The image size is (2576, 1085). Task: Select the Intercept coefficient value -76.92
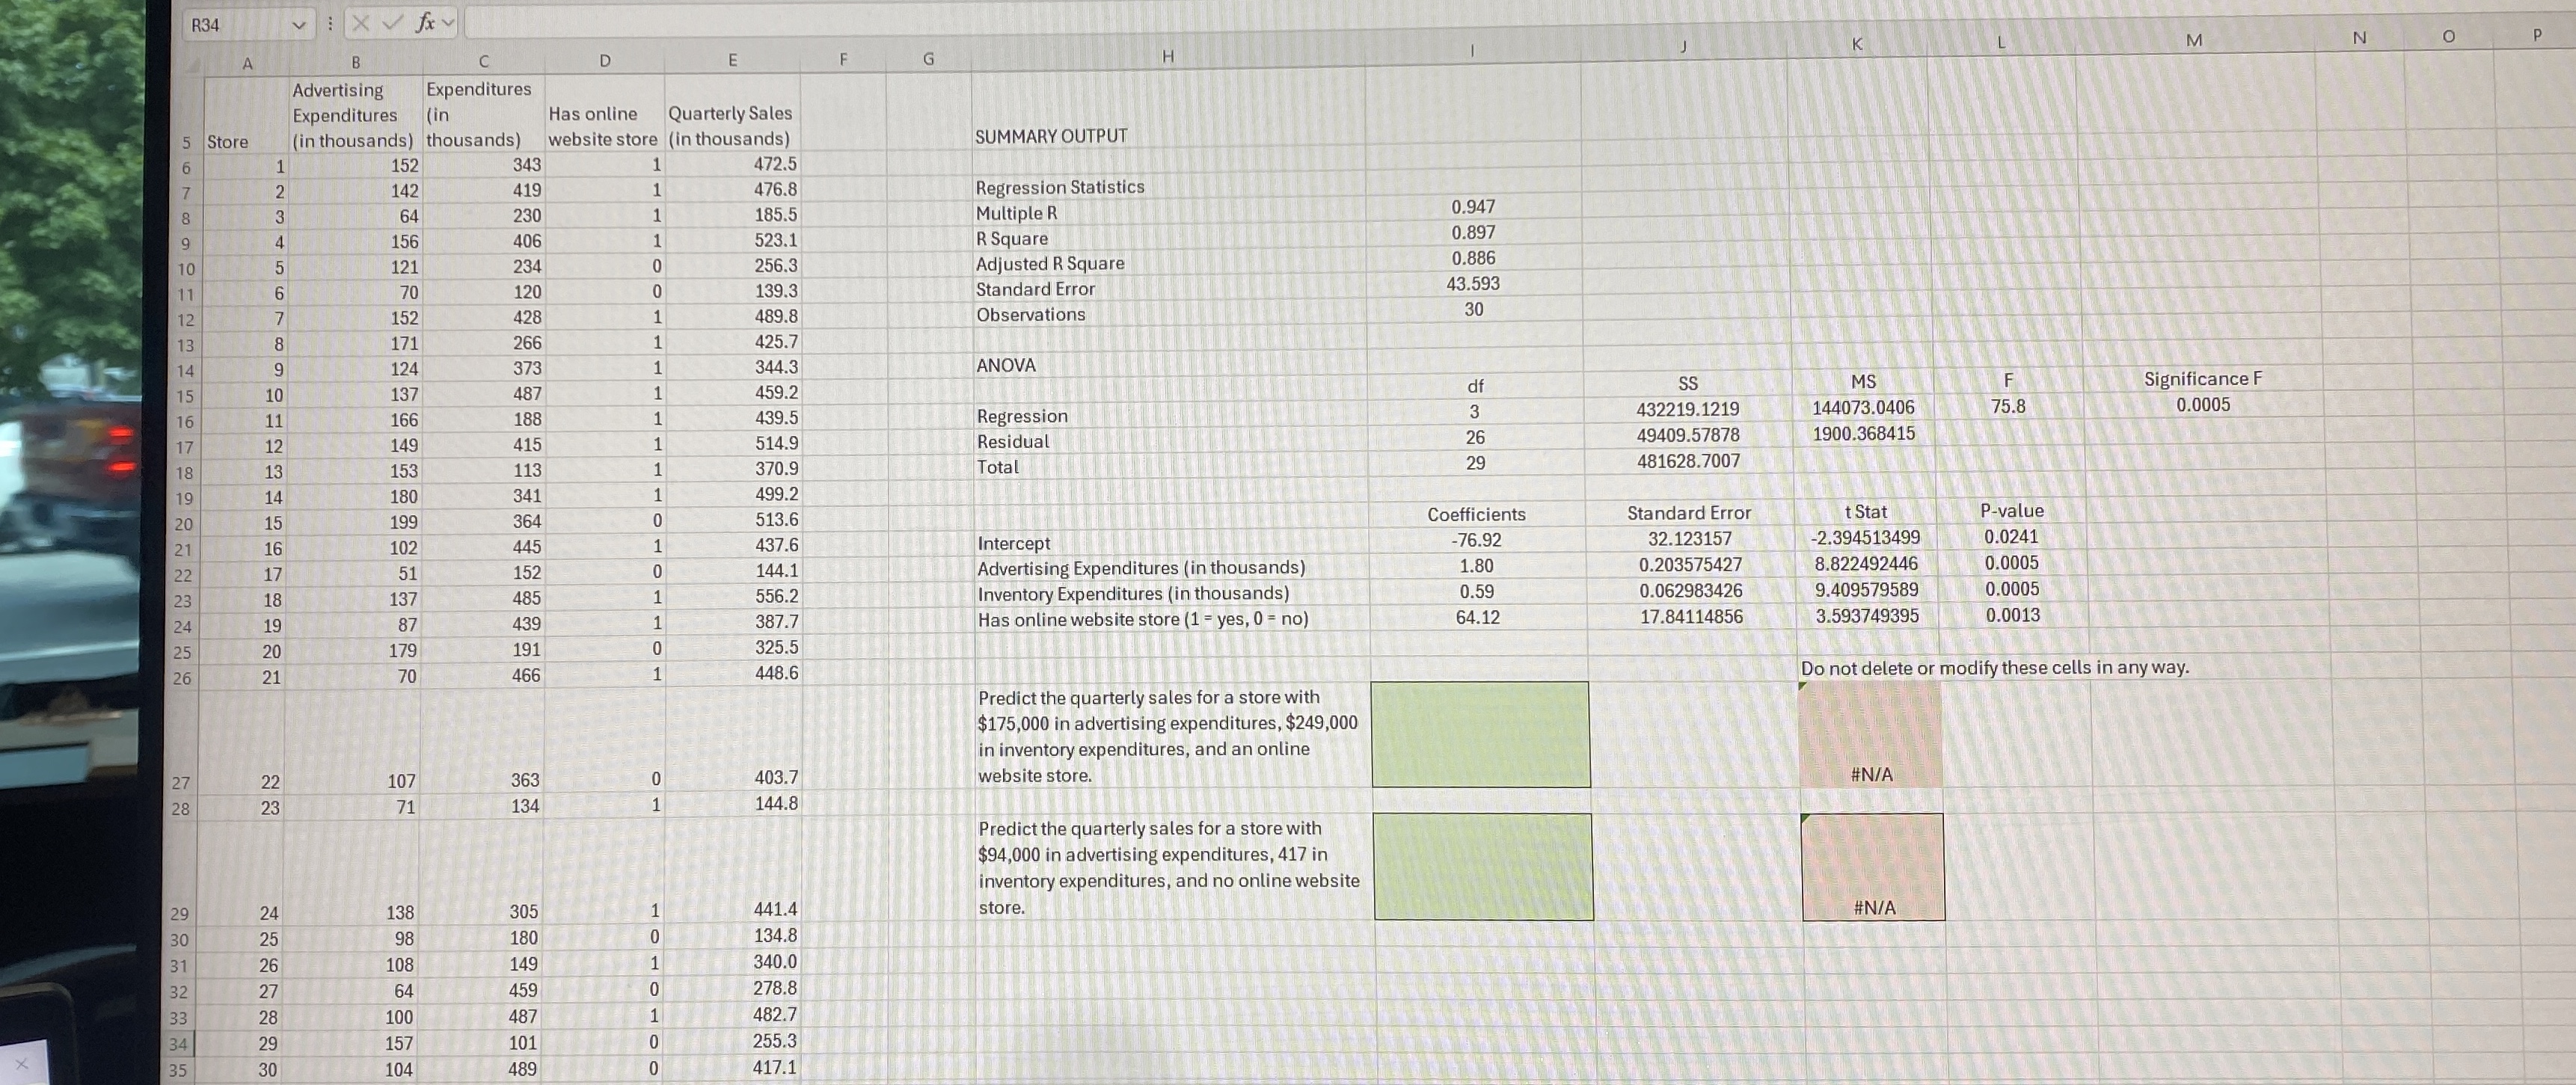(x=1476, y=540)
